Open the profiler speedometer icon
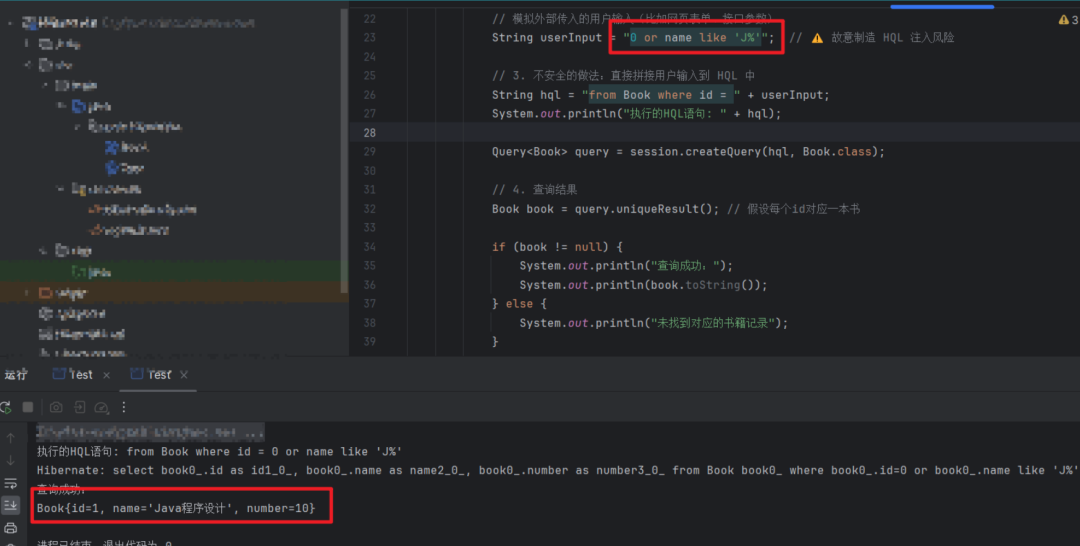The width and height of the screenshot is (1080, 546). point(102,408)
